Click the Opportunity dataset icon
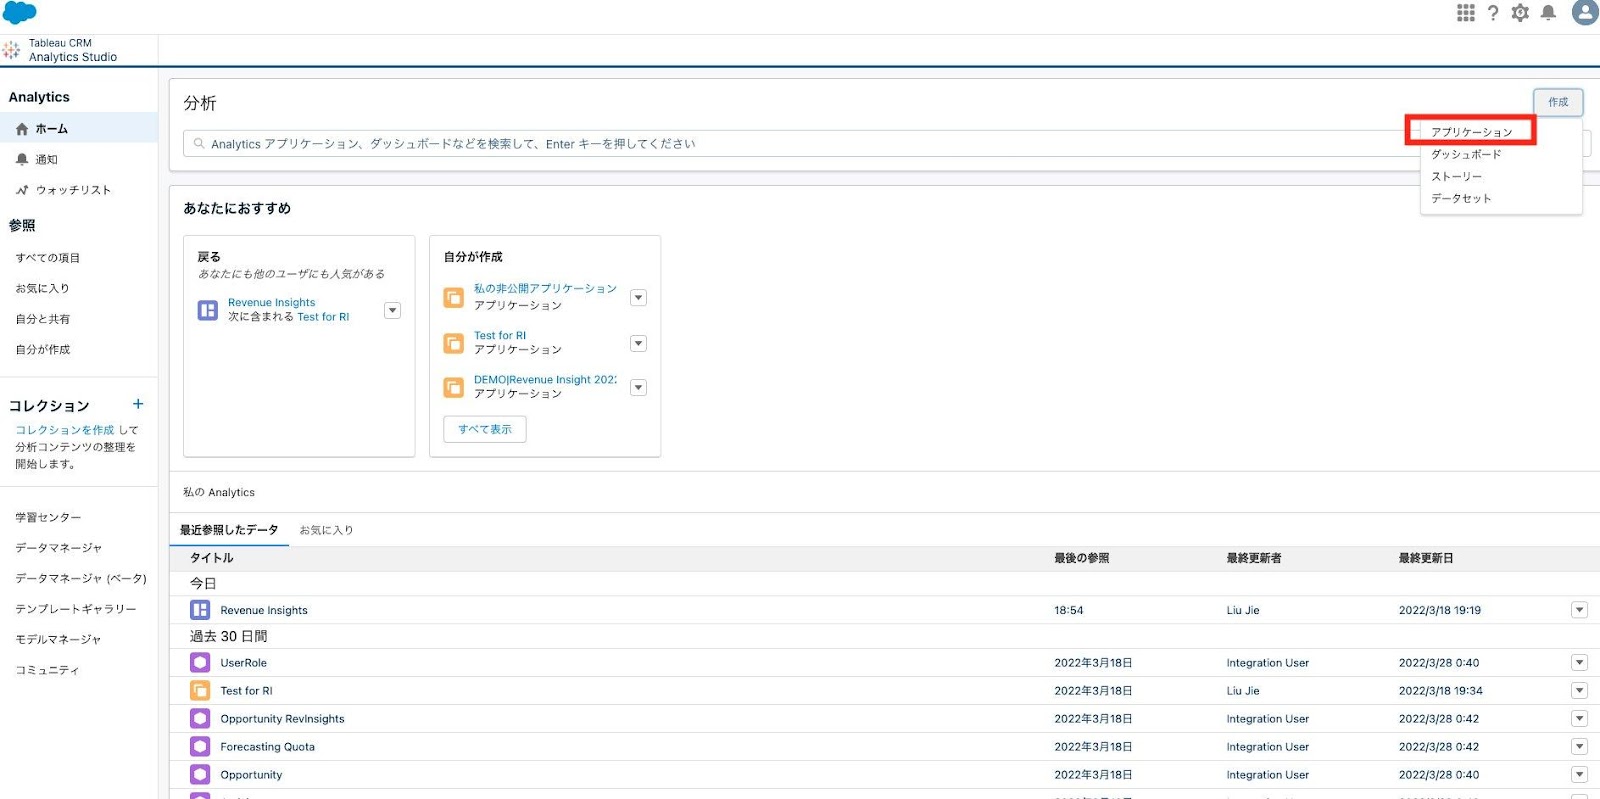1600x799 pixels. click(x=200, y=774)
